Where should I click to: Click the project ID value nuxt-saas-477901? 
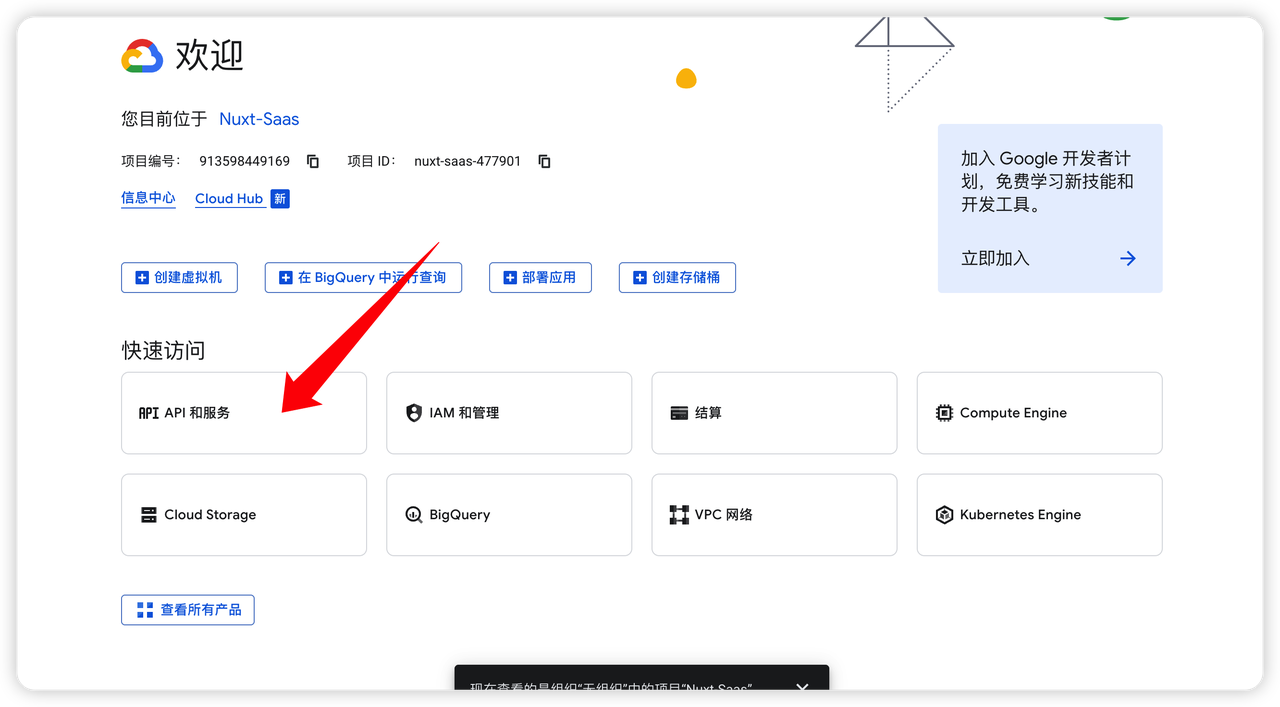(x=467, y=161)
